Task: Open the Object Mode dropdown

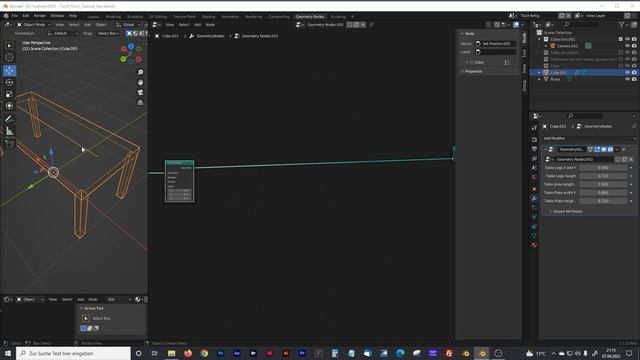Action: pos(33,25)
